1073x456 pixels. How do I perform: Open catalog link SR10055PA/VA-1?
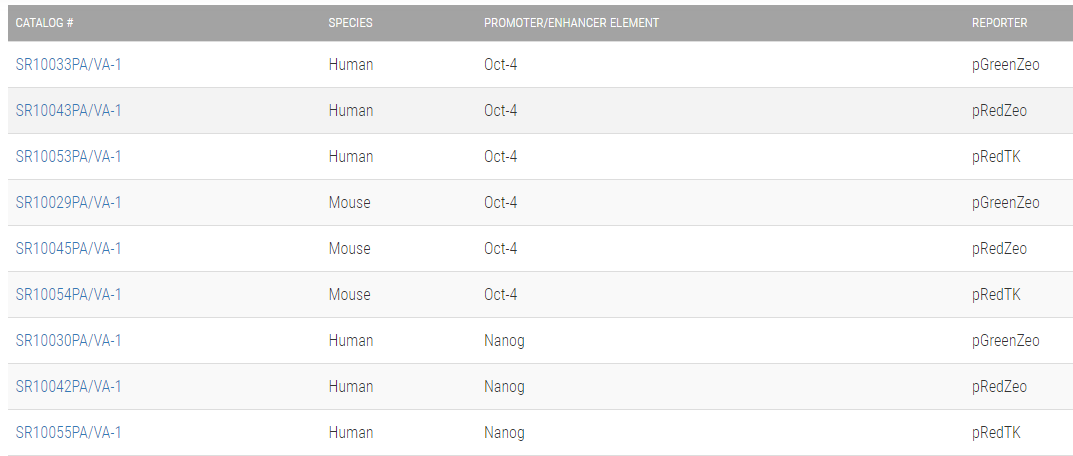69,433
